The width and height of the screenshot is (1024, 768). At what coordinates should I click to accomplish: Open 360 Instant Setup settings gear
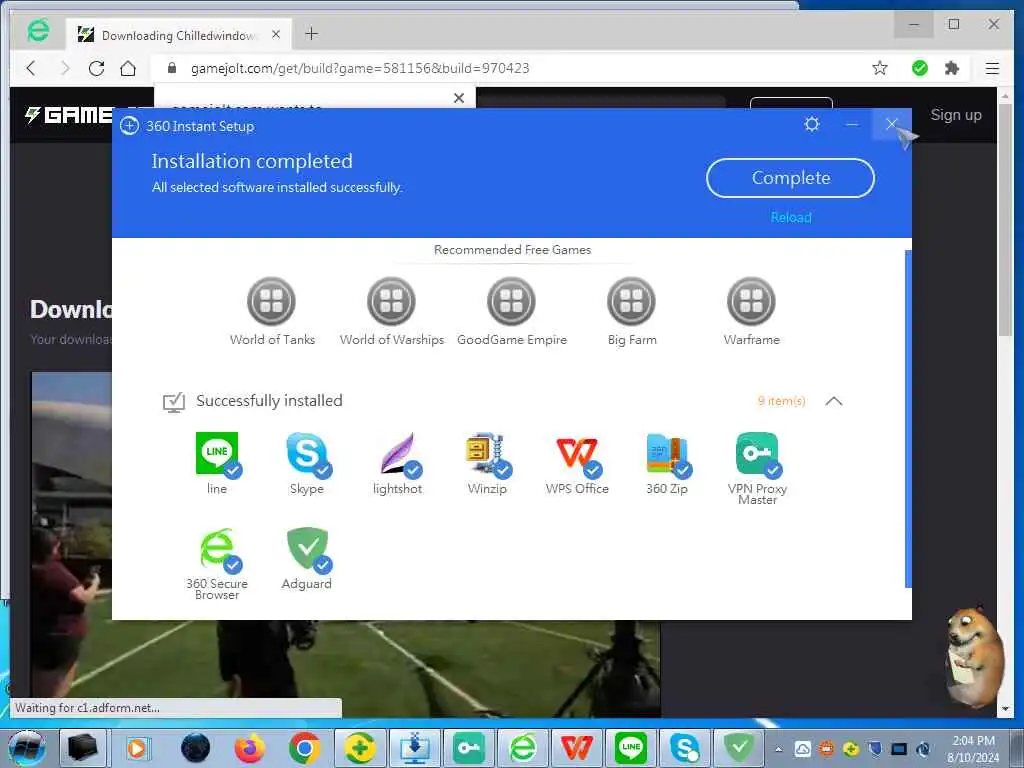coord(812,124)
